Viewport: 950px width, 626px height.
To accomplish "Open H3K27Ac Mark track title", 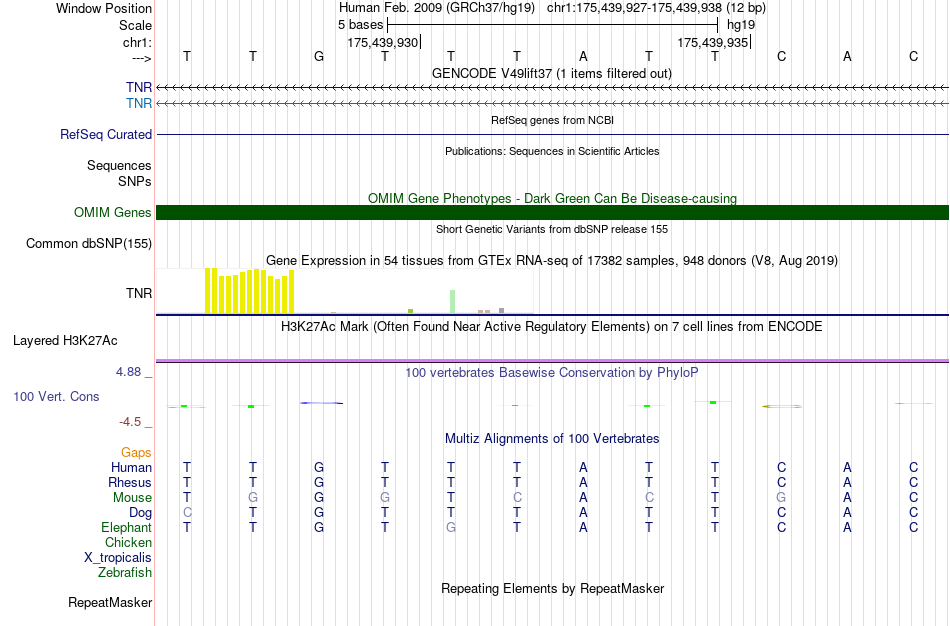I will [x=552, y=327].
